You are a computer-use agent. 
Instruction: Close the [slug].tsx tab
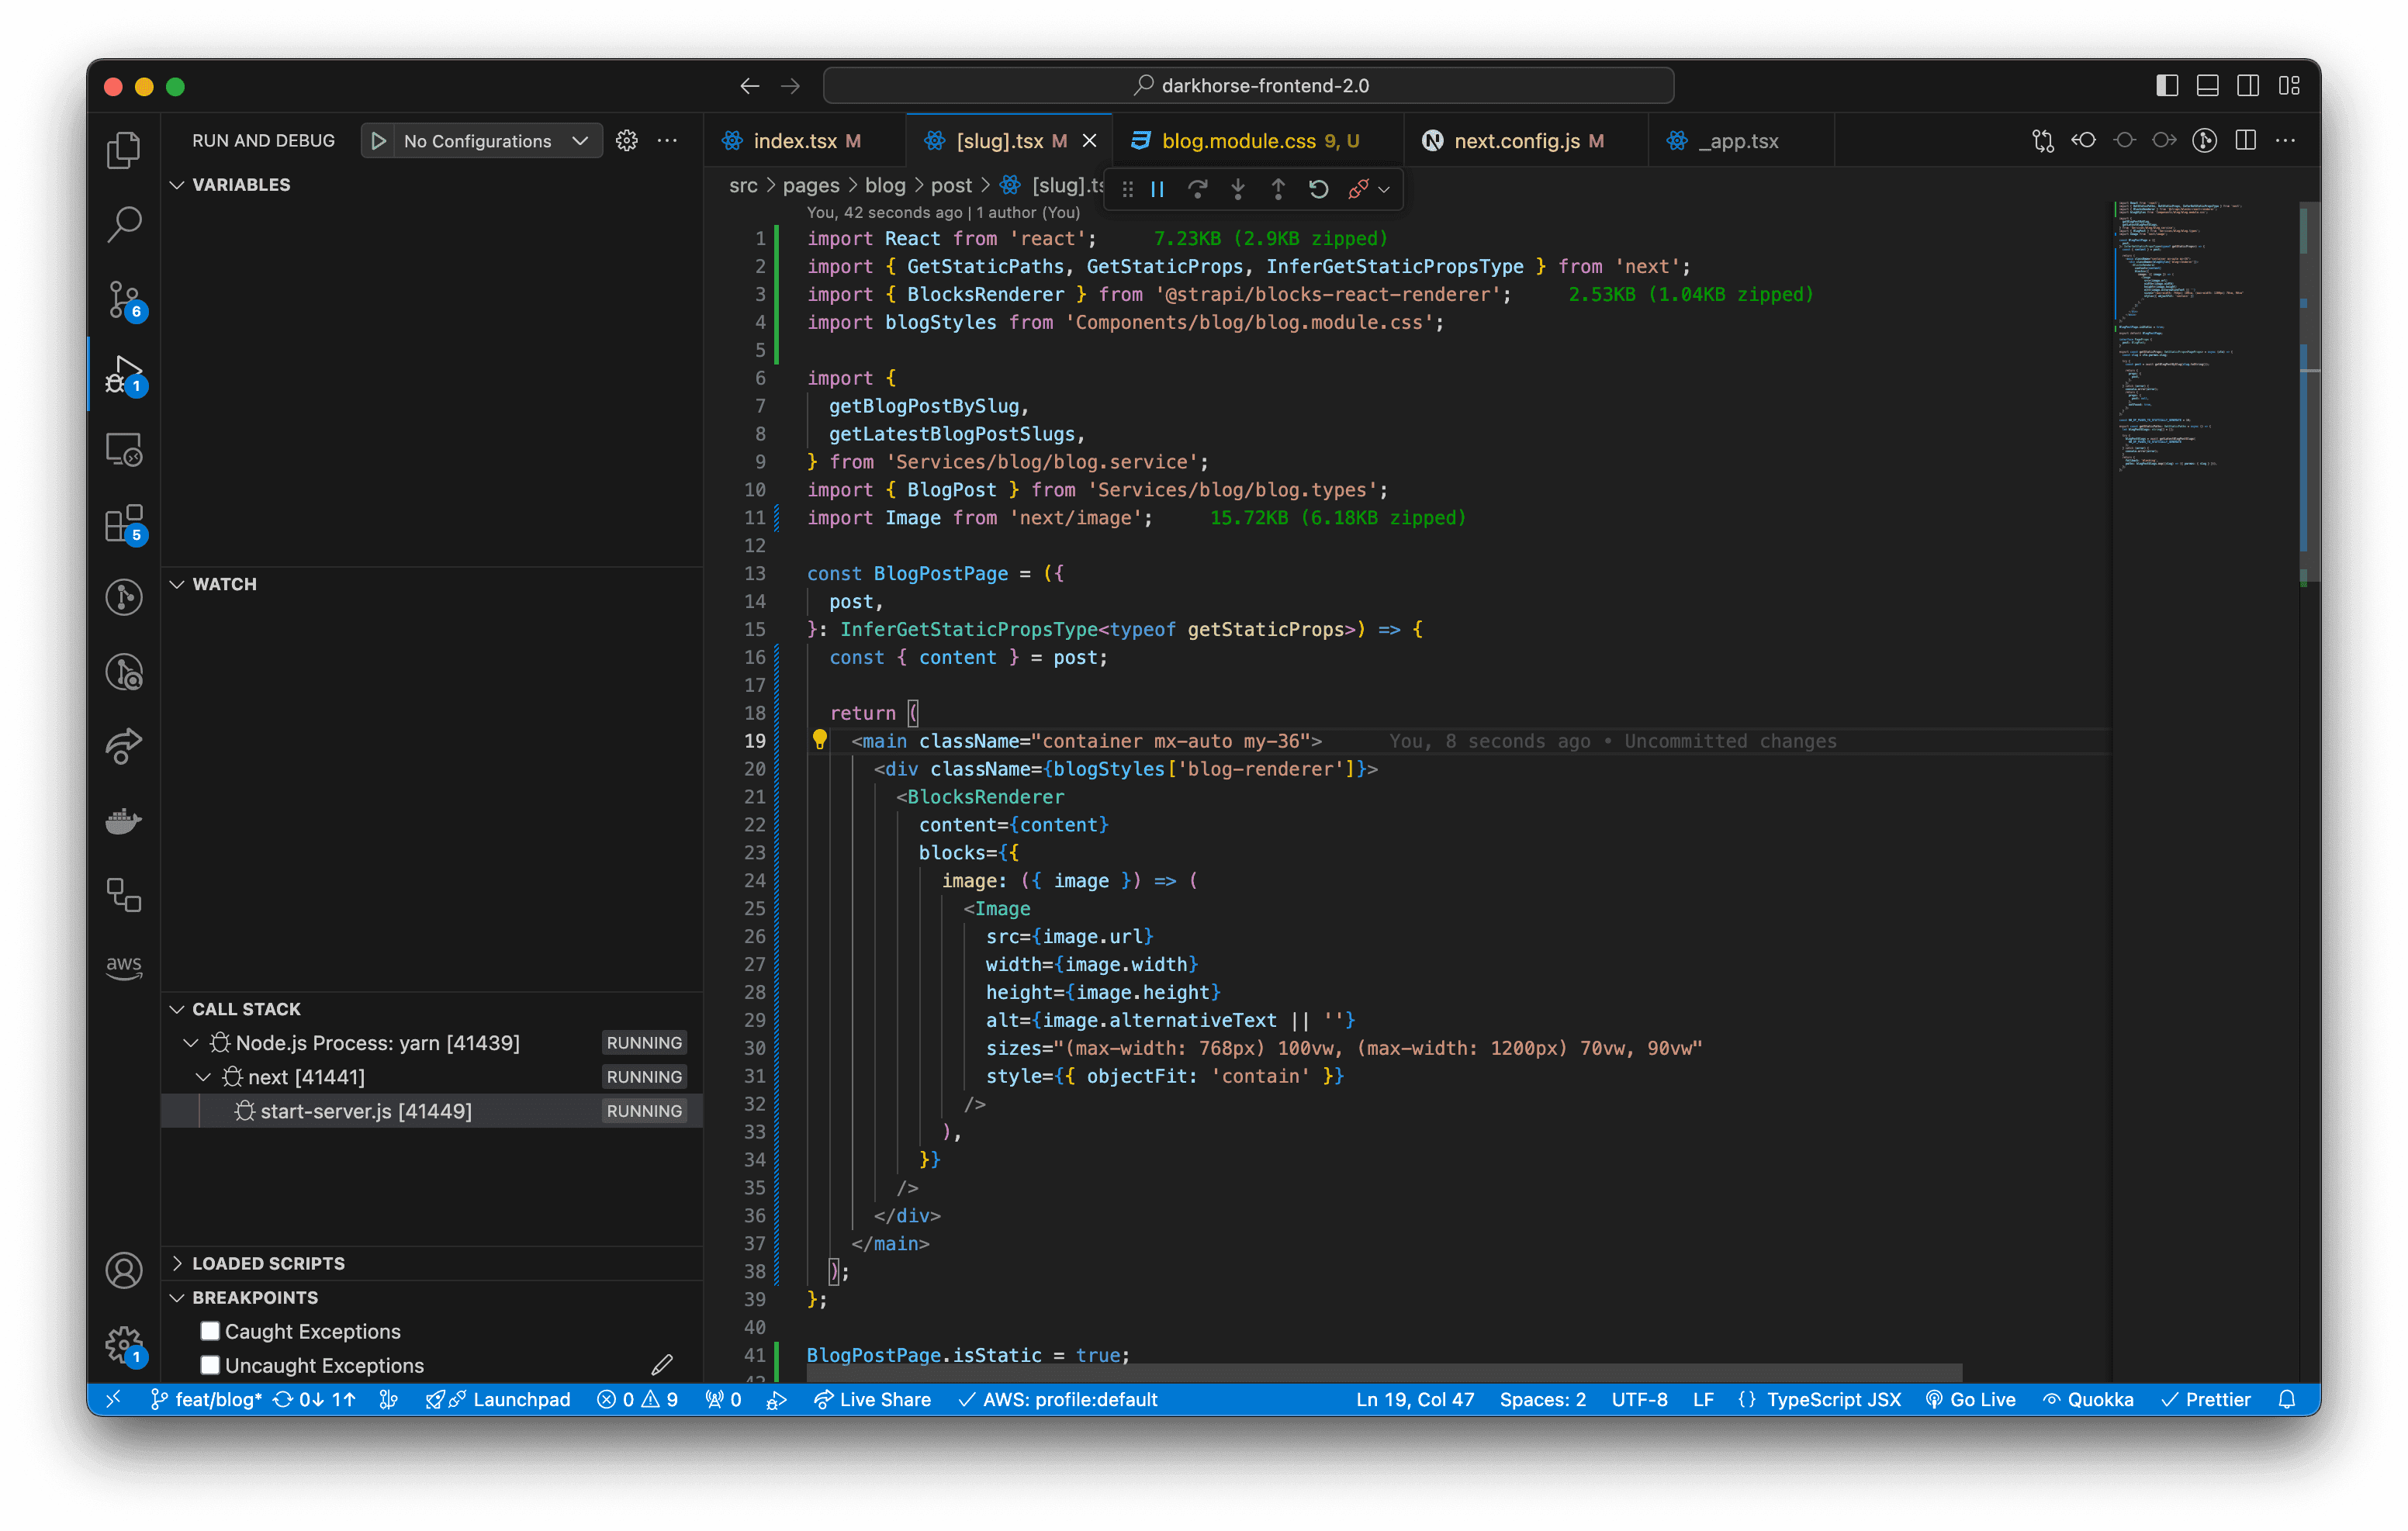pyautogui.click(x=1089, y=141)
